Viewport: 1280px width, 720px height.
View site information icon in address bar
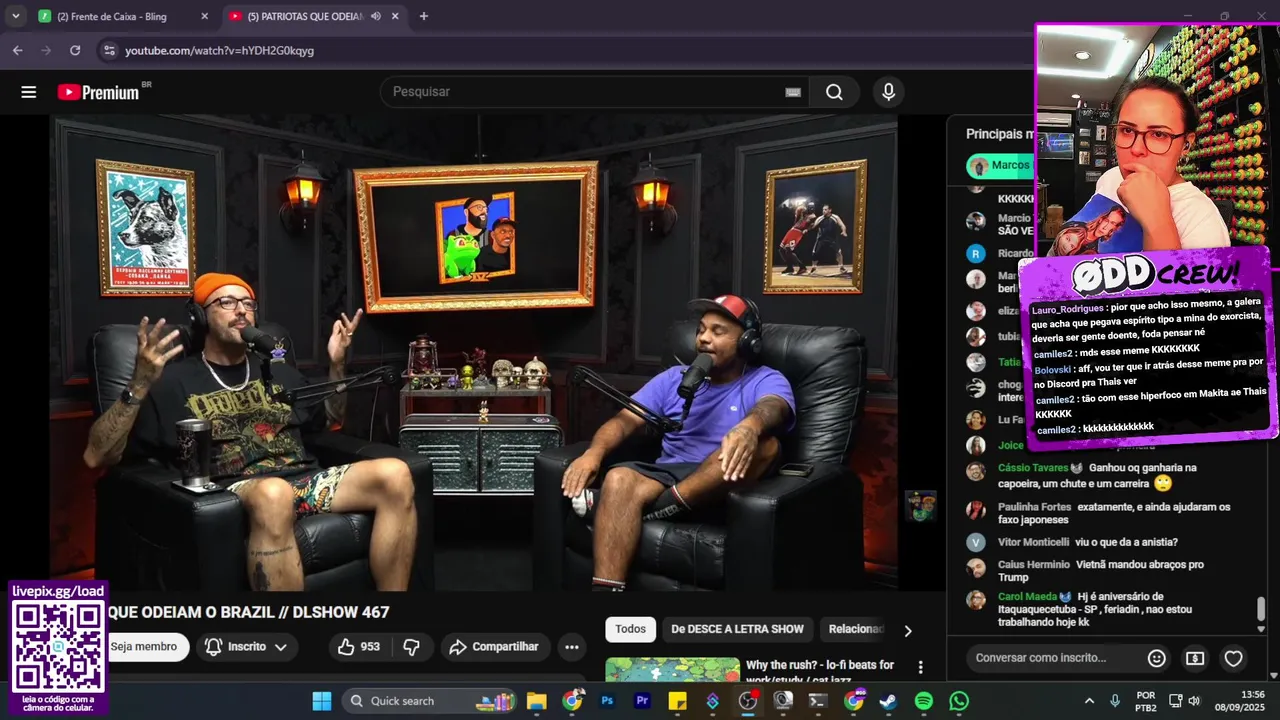[109, 50]
